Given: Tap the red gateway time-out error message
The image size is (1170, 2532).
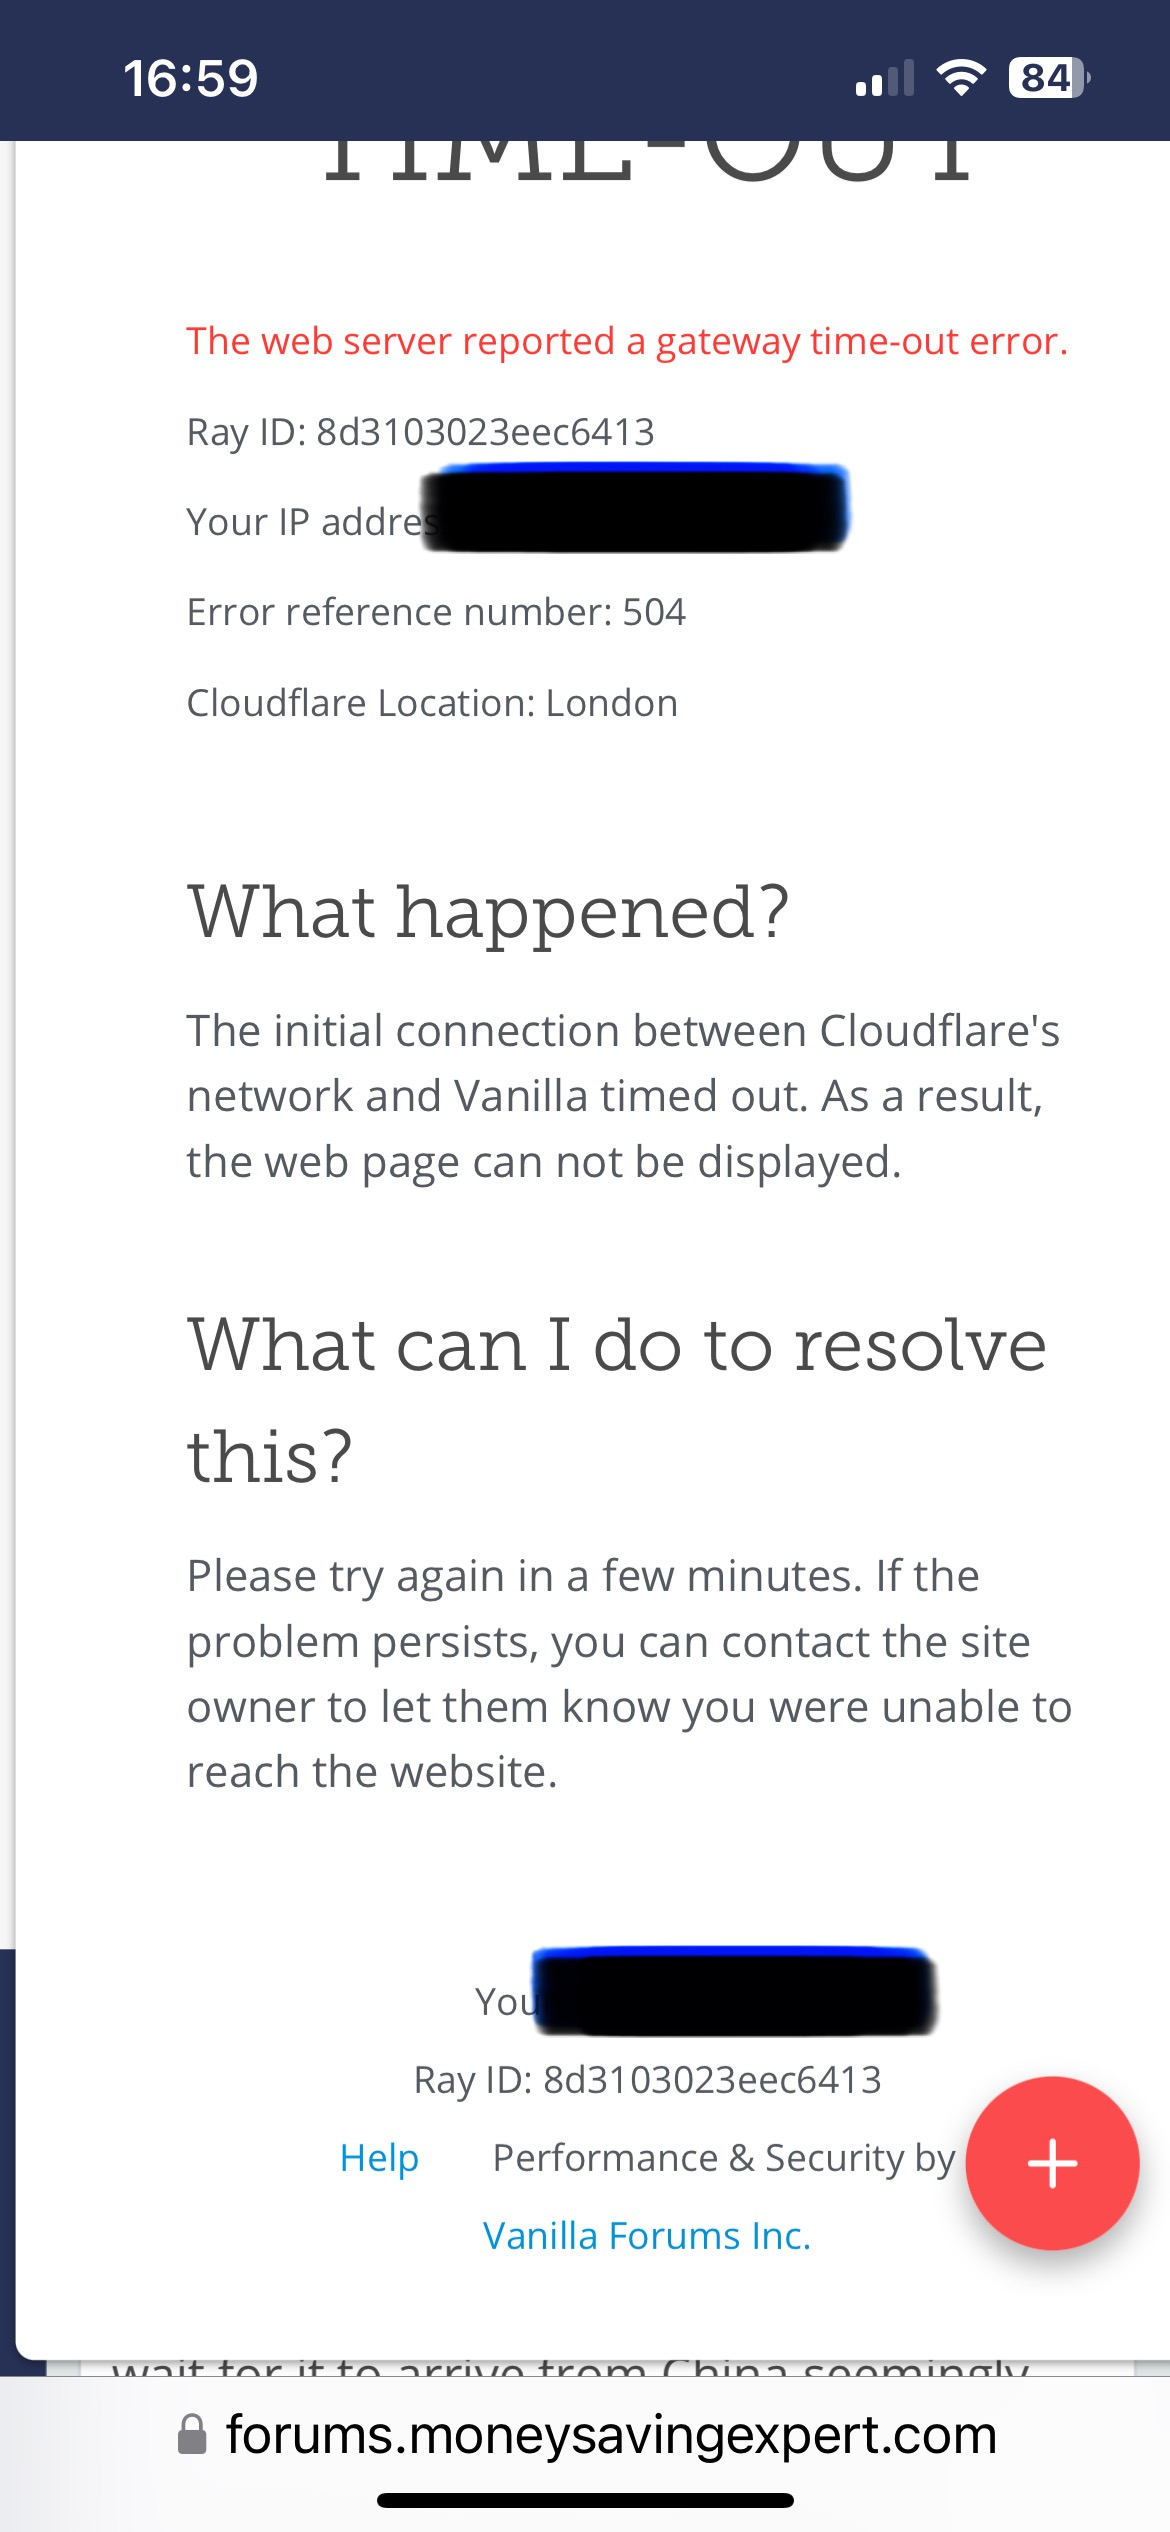Looking at the screenshot, I should point(627,341).
